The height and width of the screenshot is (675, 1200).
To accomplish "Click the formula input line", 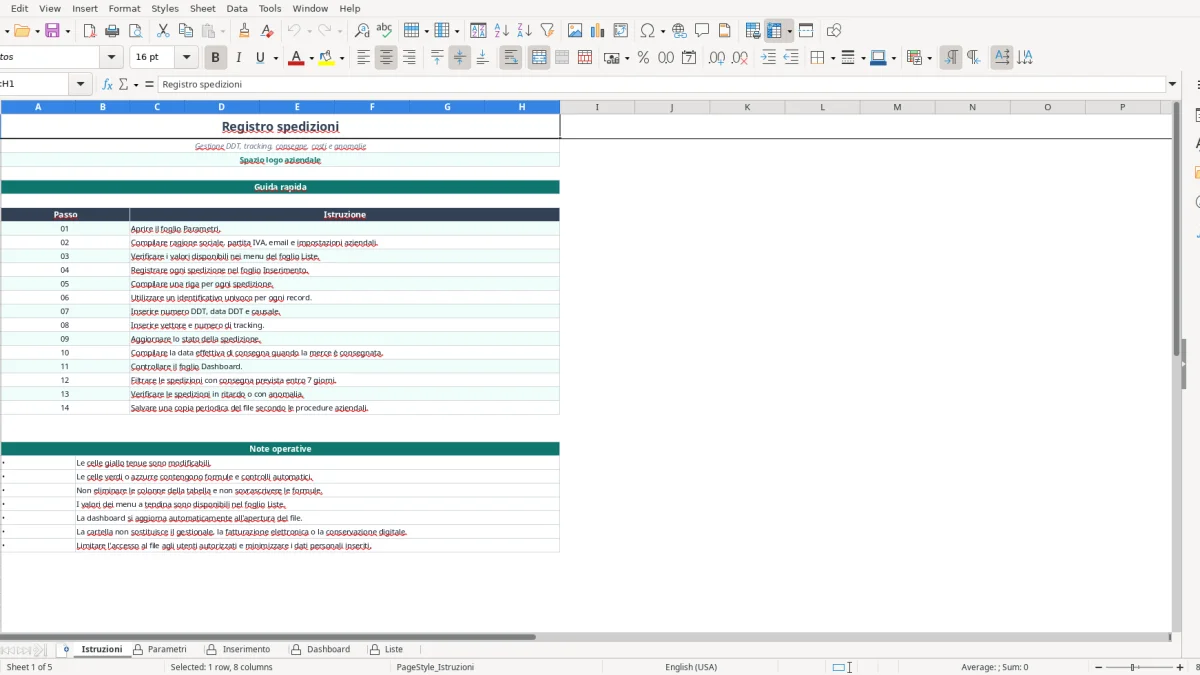I will (x=662, y=85).
